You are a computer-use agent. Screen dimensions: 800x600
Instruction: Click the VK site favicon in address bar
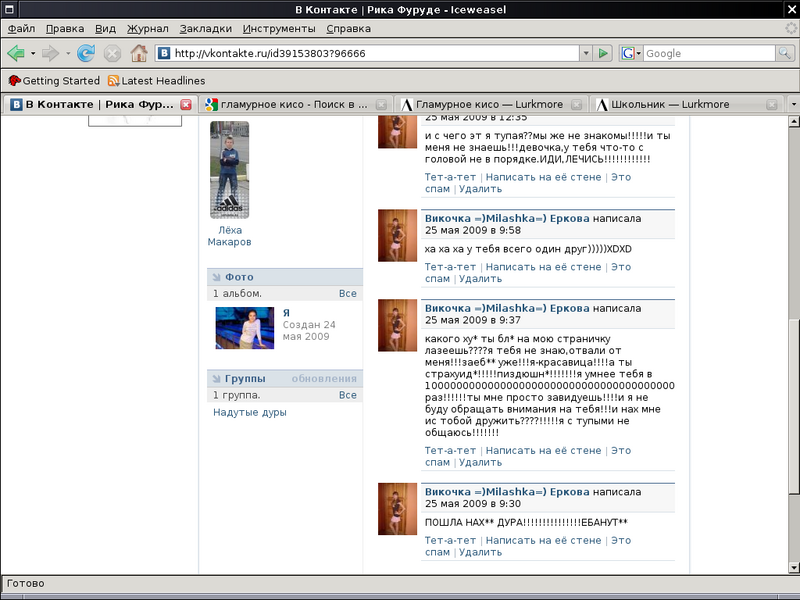pos(164,53)
